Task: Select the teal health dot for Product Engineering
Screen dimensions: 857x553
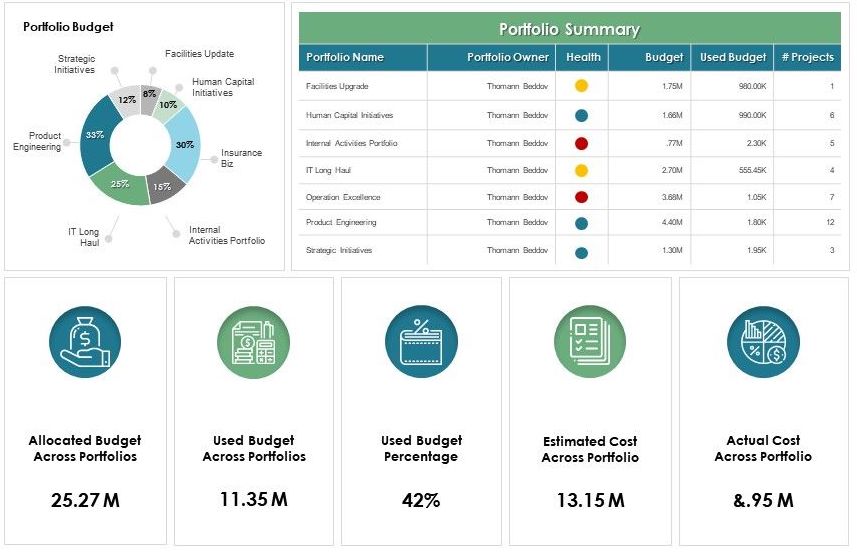Action: click(582, 223)
